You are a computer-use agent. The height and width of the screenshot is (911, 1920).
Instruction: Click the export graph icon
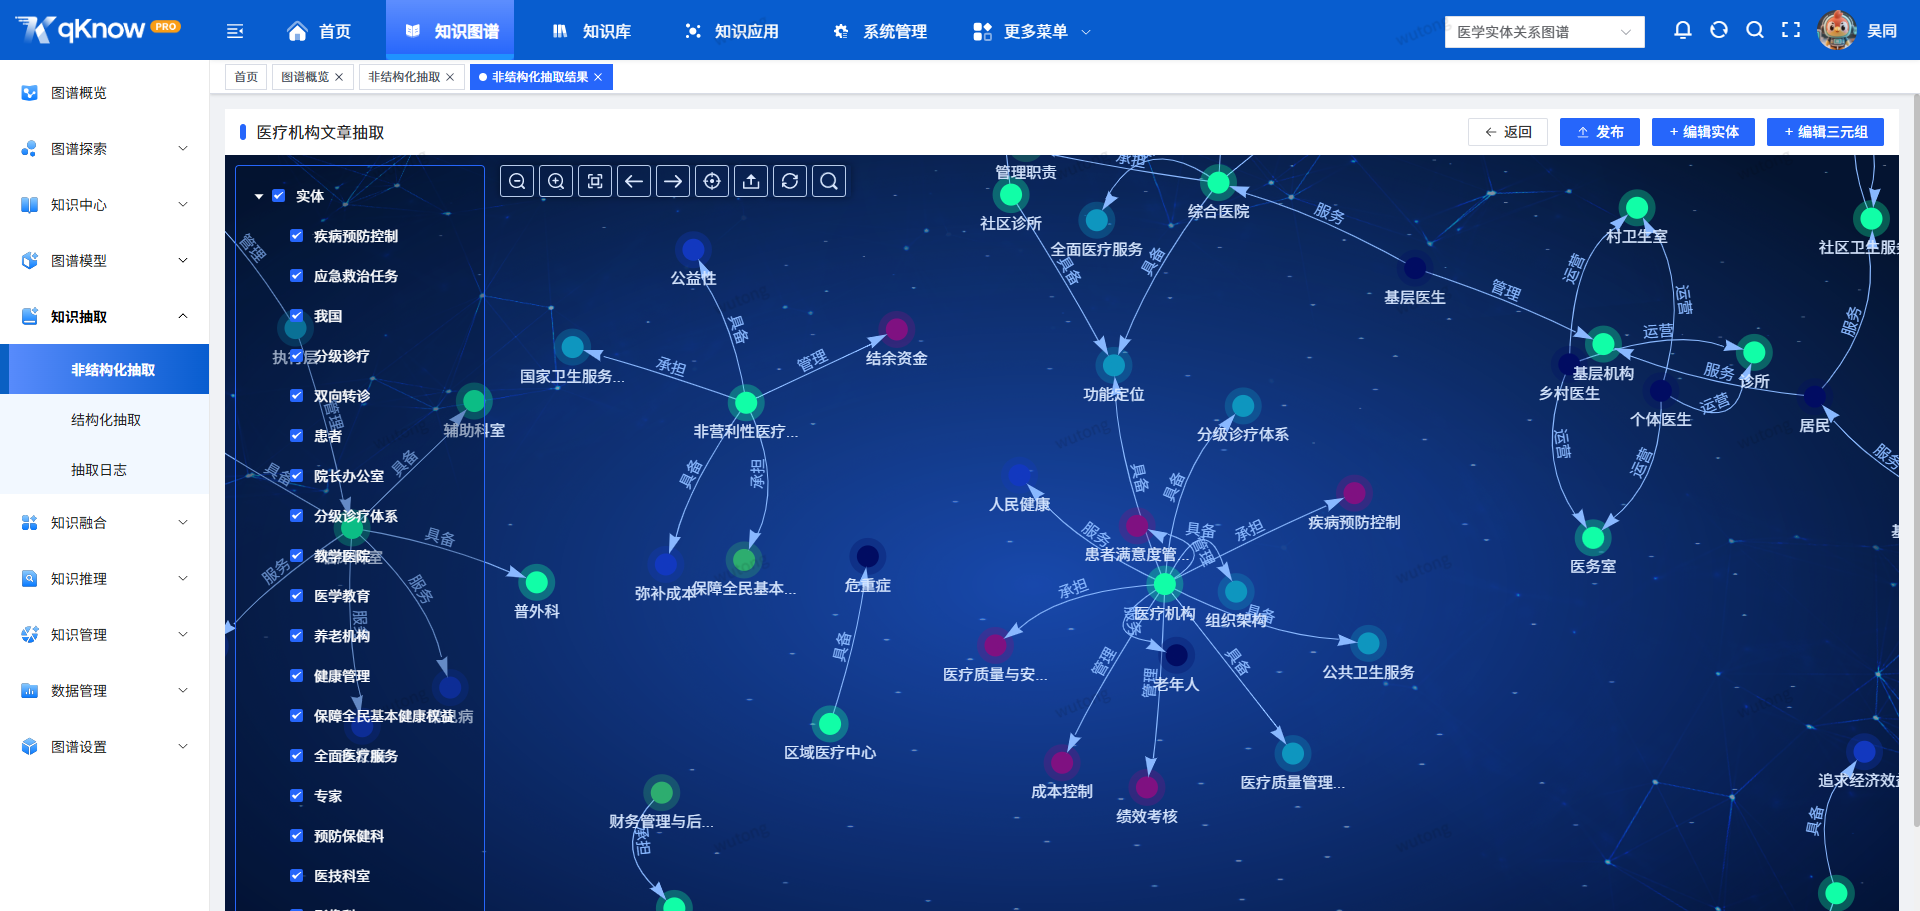pyautogui.click(x=751, y=181)
